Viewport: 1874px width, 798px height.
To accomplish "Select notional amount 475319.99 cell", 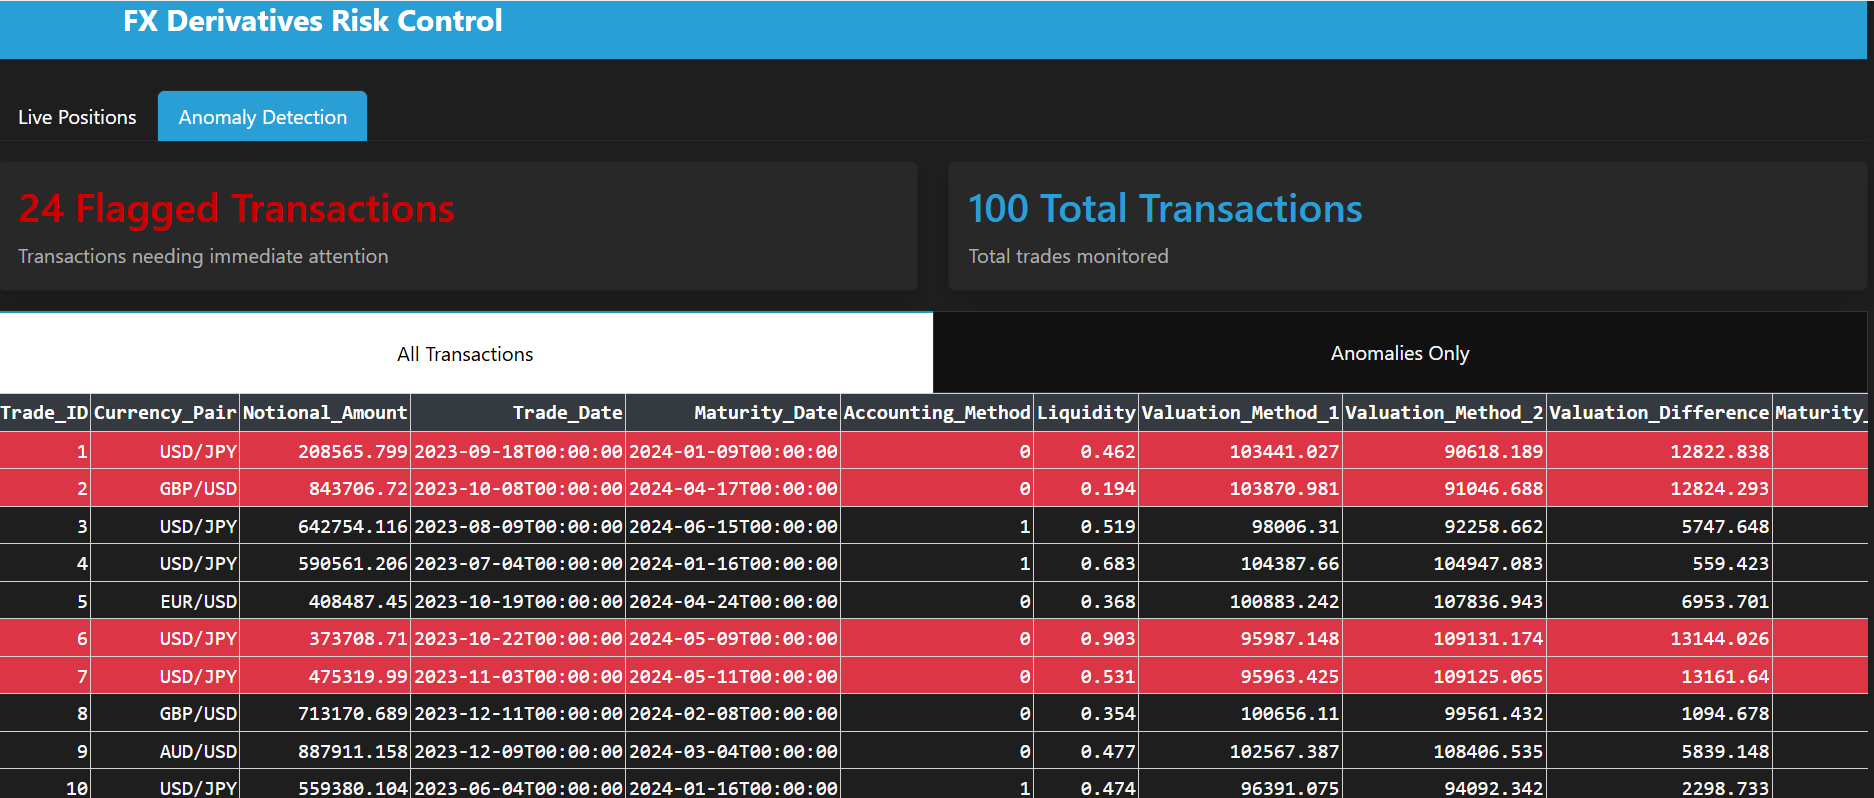I will [325, 676].
